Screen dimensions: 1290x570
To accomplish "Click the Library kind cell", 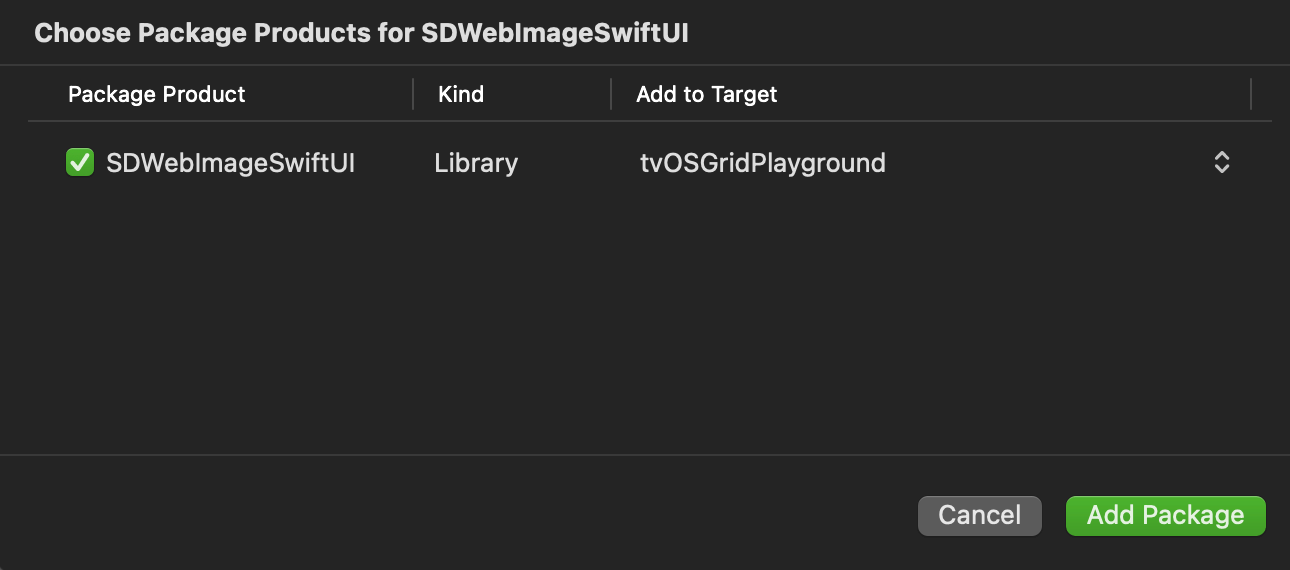I will click(476, 162).
